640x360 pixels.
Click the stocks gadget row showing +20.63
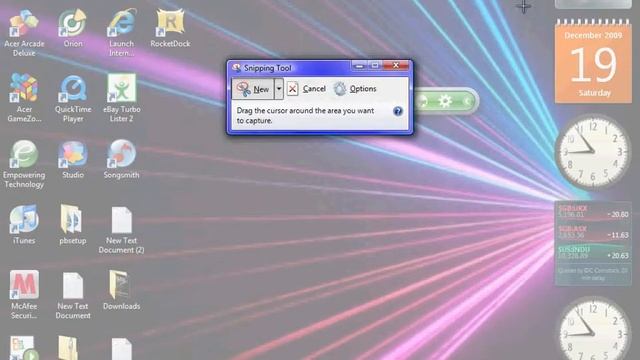click(x=593, y=252)
